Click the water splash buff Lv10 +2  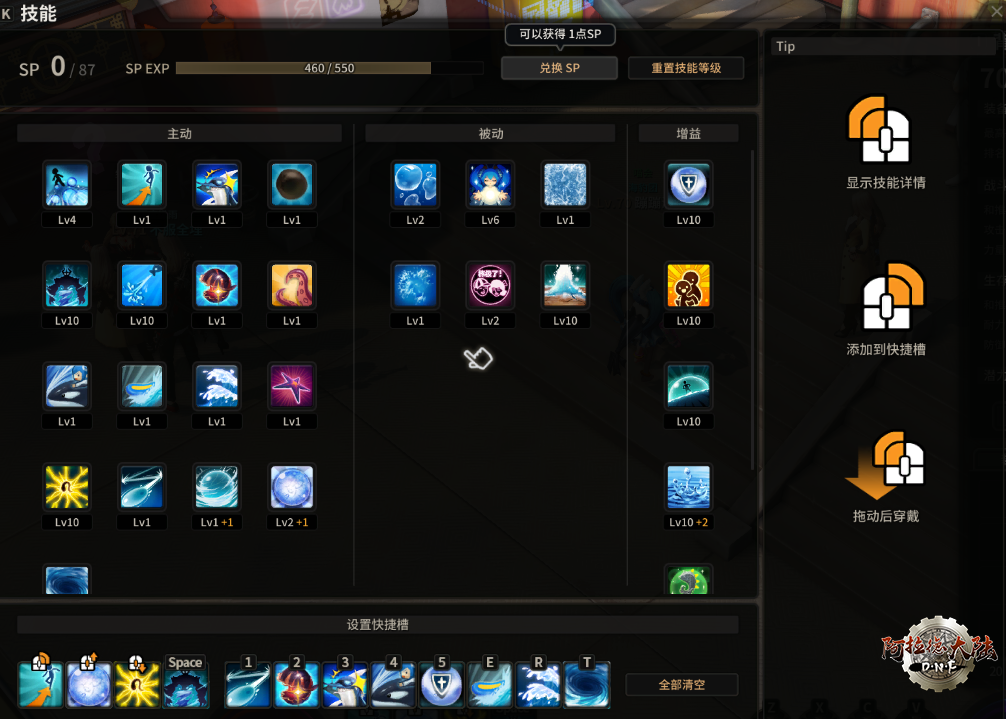coord(688,487)
